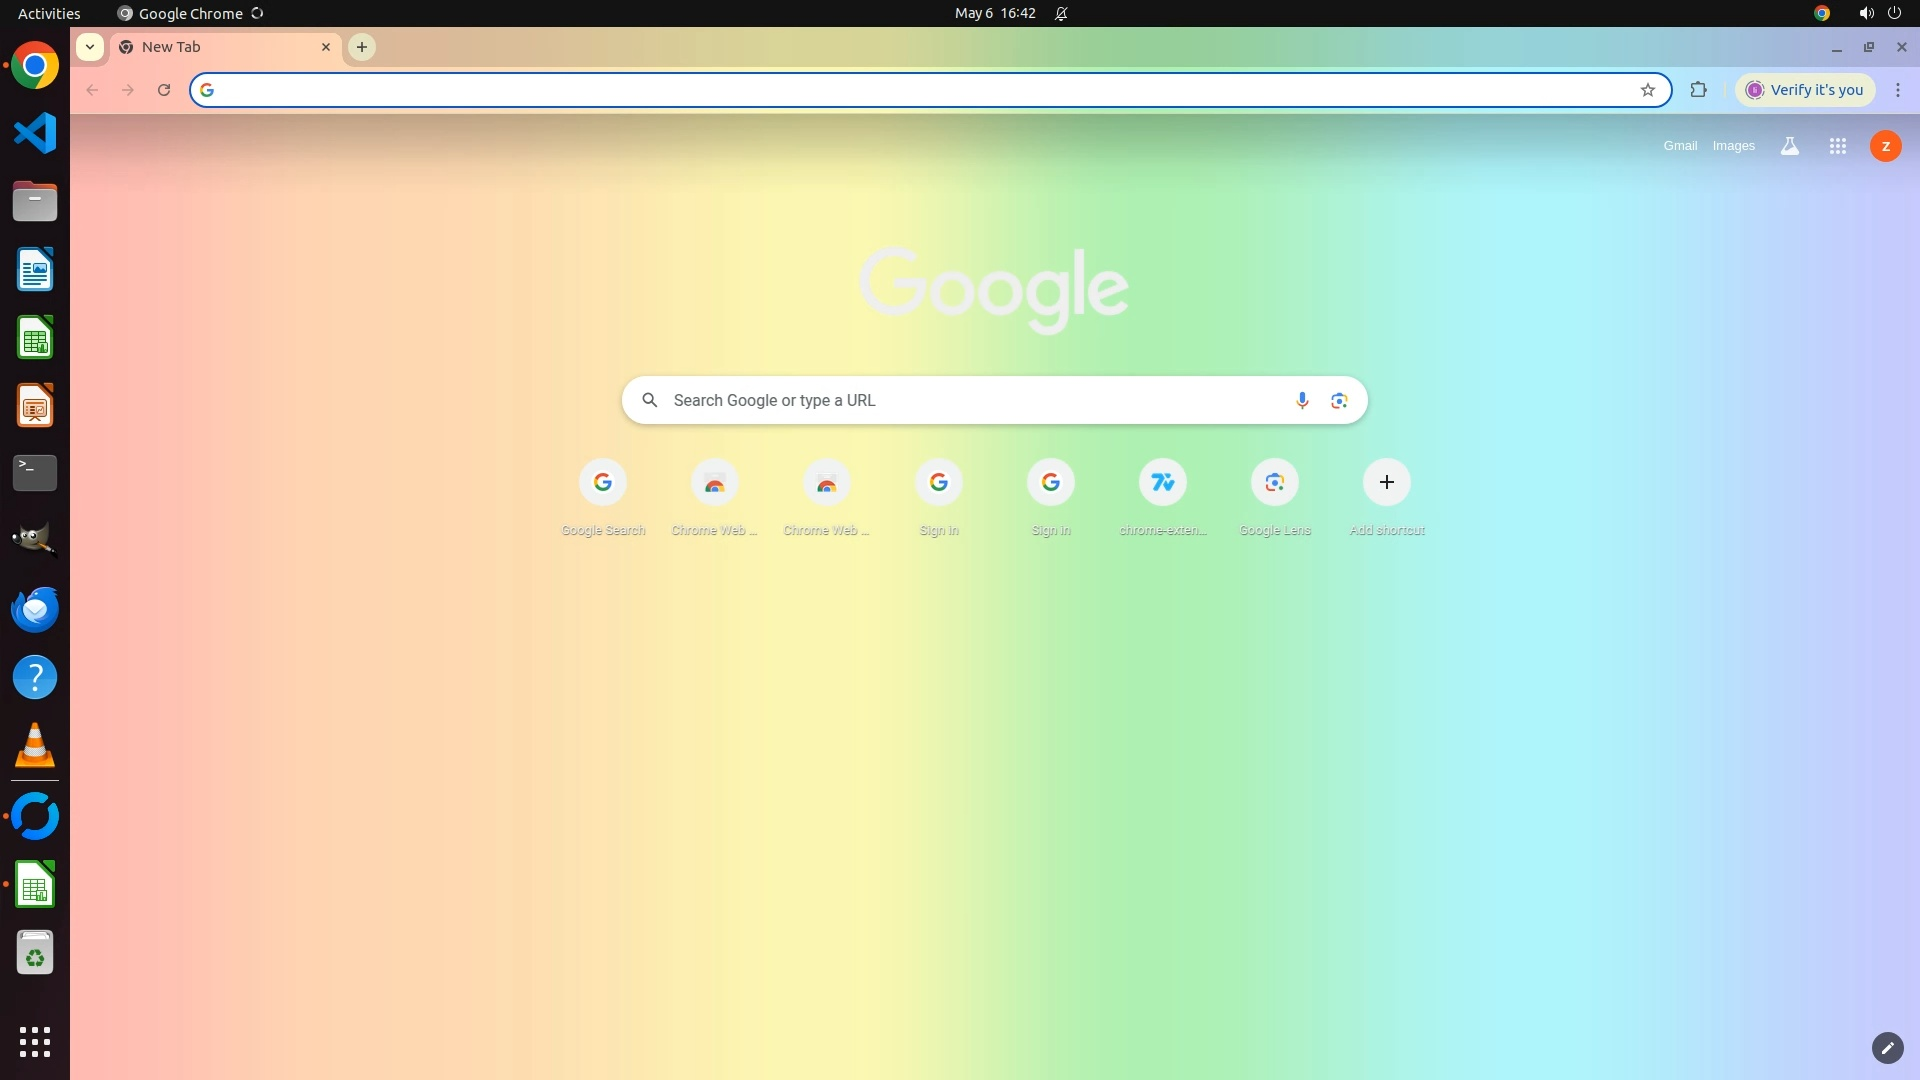Click the Gmail link
Image resolution: width=1920 pixels, height=1080 pixels.
point(1679,146)
